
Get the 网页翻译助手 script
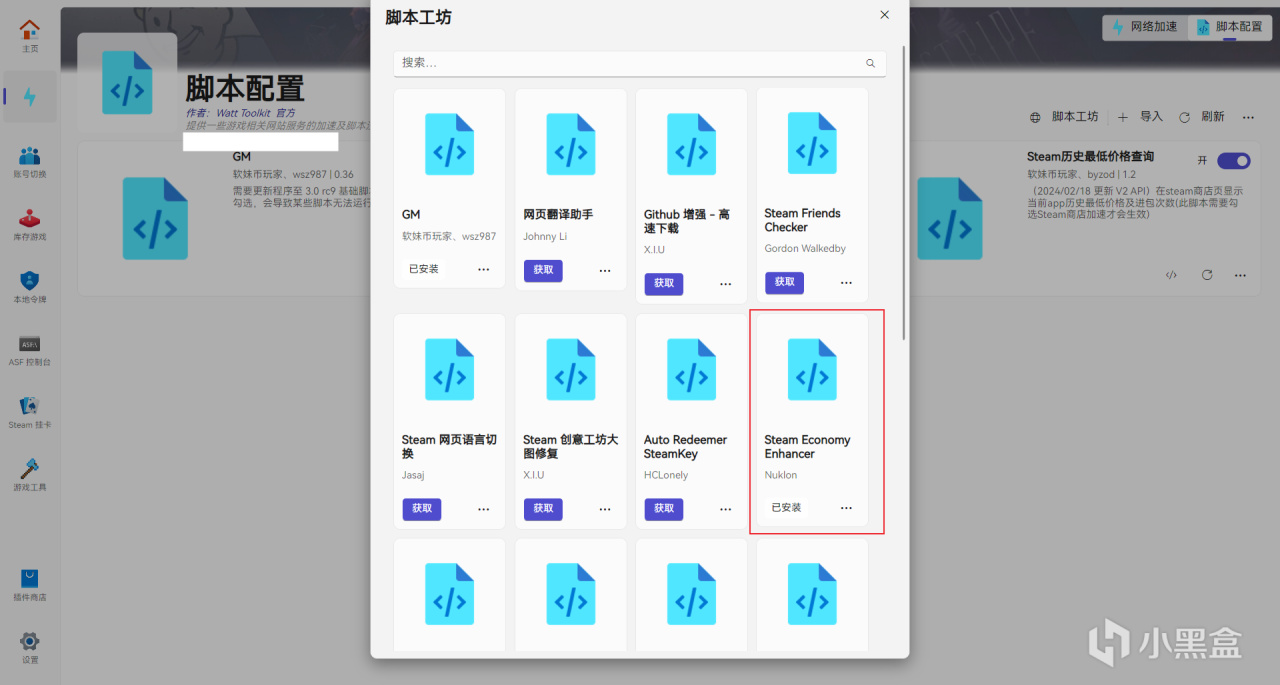pos(543,270)
